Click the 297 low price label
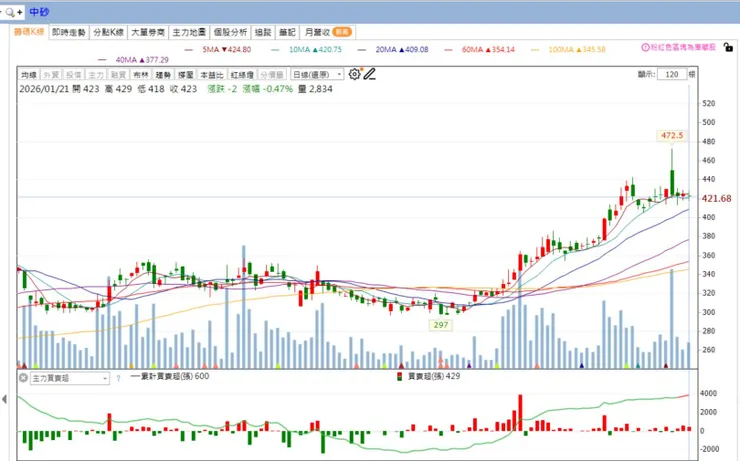The image size is (740, 461). pyautogui.click(x=441, y=325)
